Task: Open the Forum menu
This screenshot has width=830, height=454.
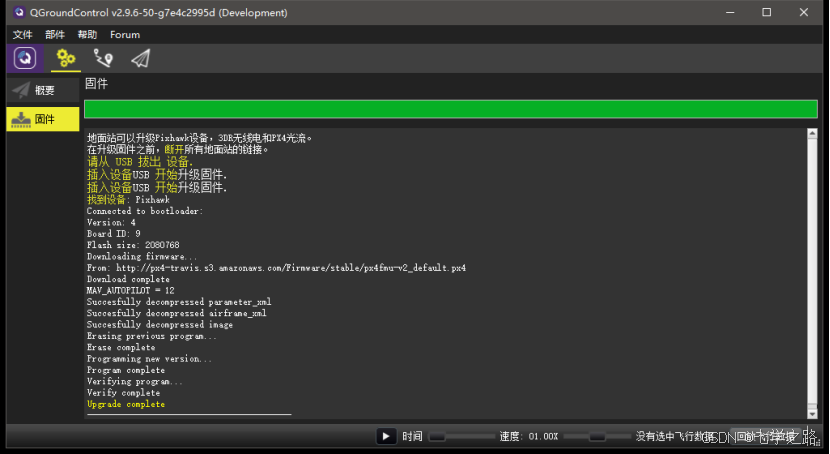Action: pos(125,34)
